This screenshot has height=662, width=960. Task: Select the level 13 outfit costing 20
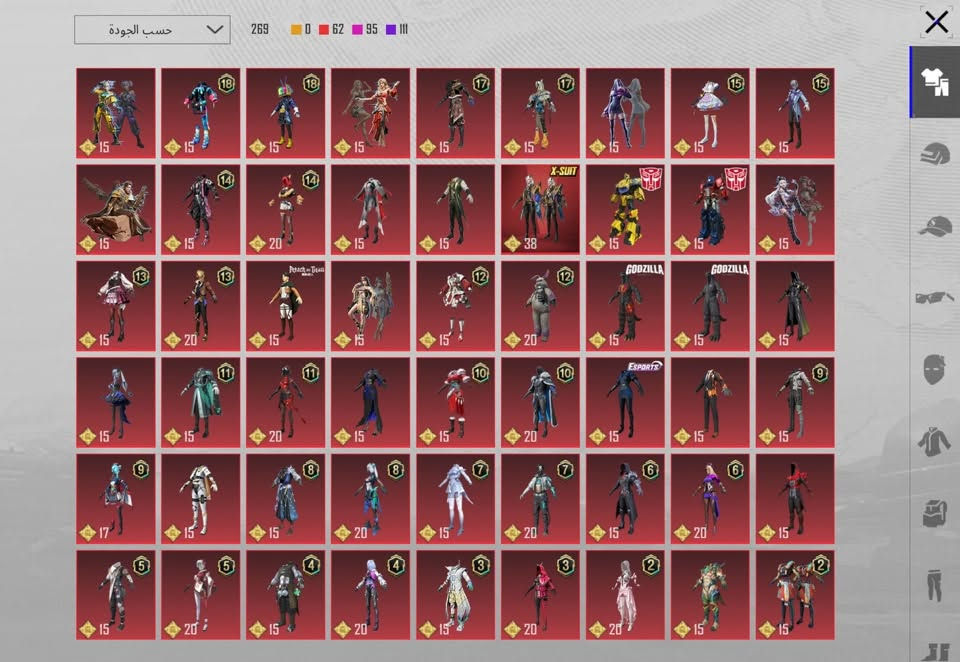[201, 306]
